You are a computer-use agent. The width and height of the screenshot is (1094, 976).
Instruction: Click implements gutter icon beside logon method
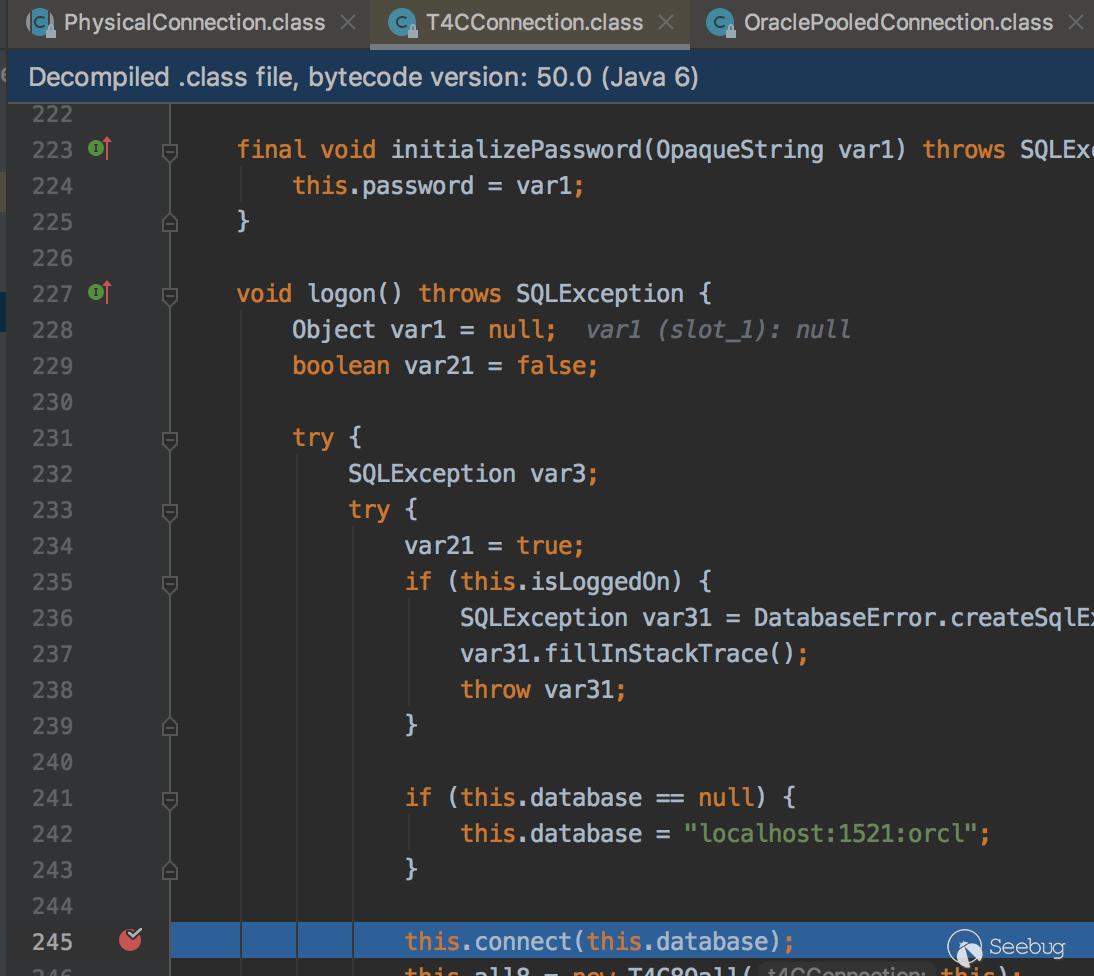[x=99, y=293]
